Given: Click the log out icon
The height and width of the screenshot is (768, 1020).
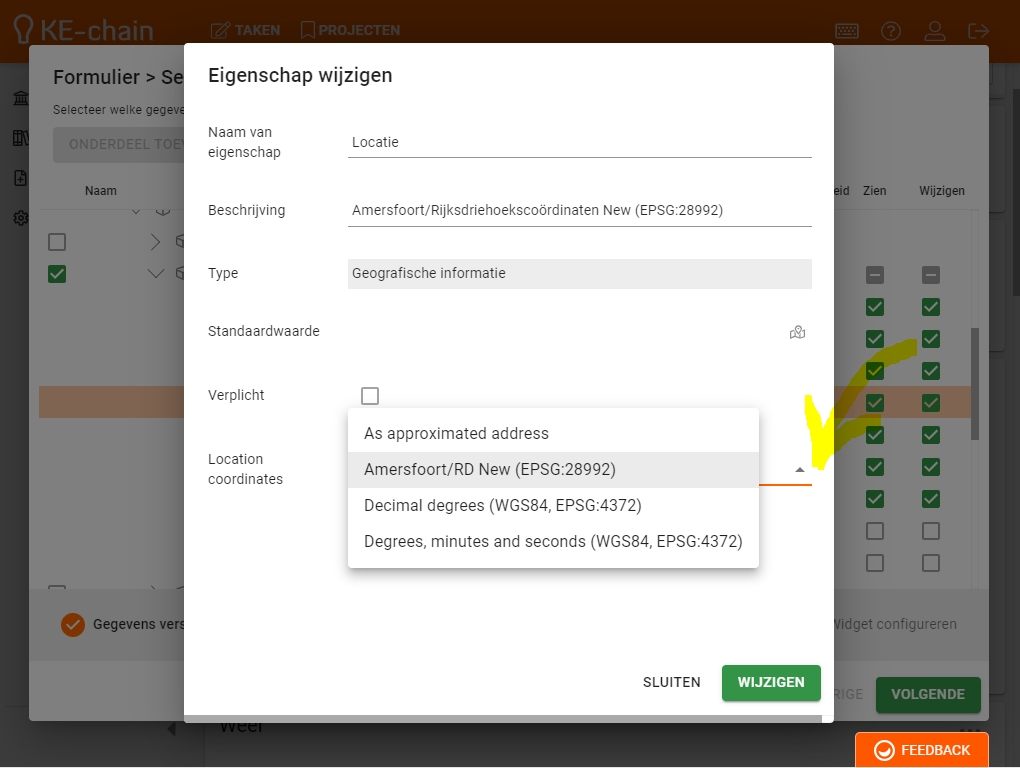Looking at the screenshot, I should 979,30.
